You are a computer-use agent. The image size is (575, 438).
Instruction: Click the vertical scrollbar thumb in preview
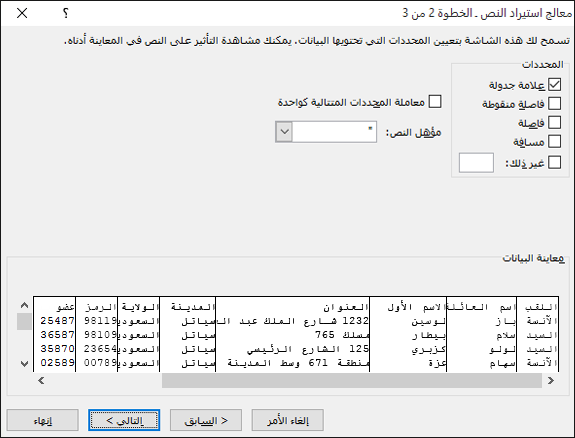point(24,321)
